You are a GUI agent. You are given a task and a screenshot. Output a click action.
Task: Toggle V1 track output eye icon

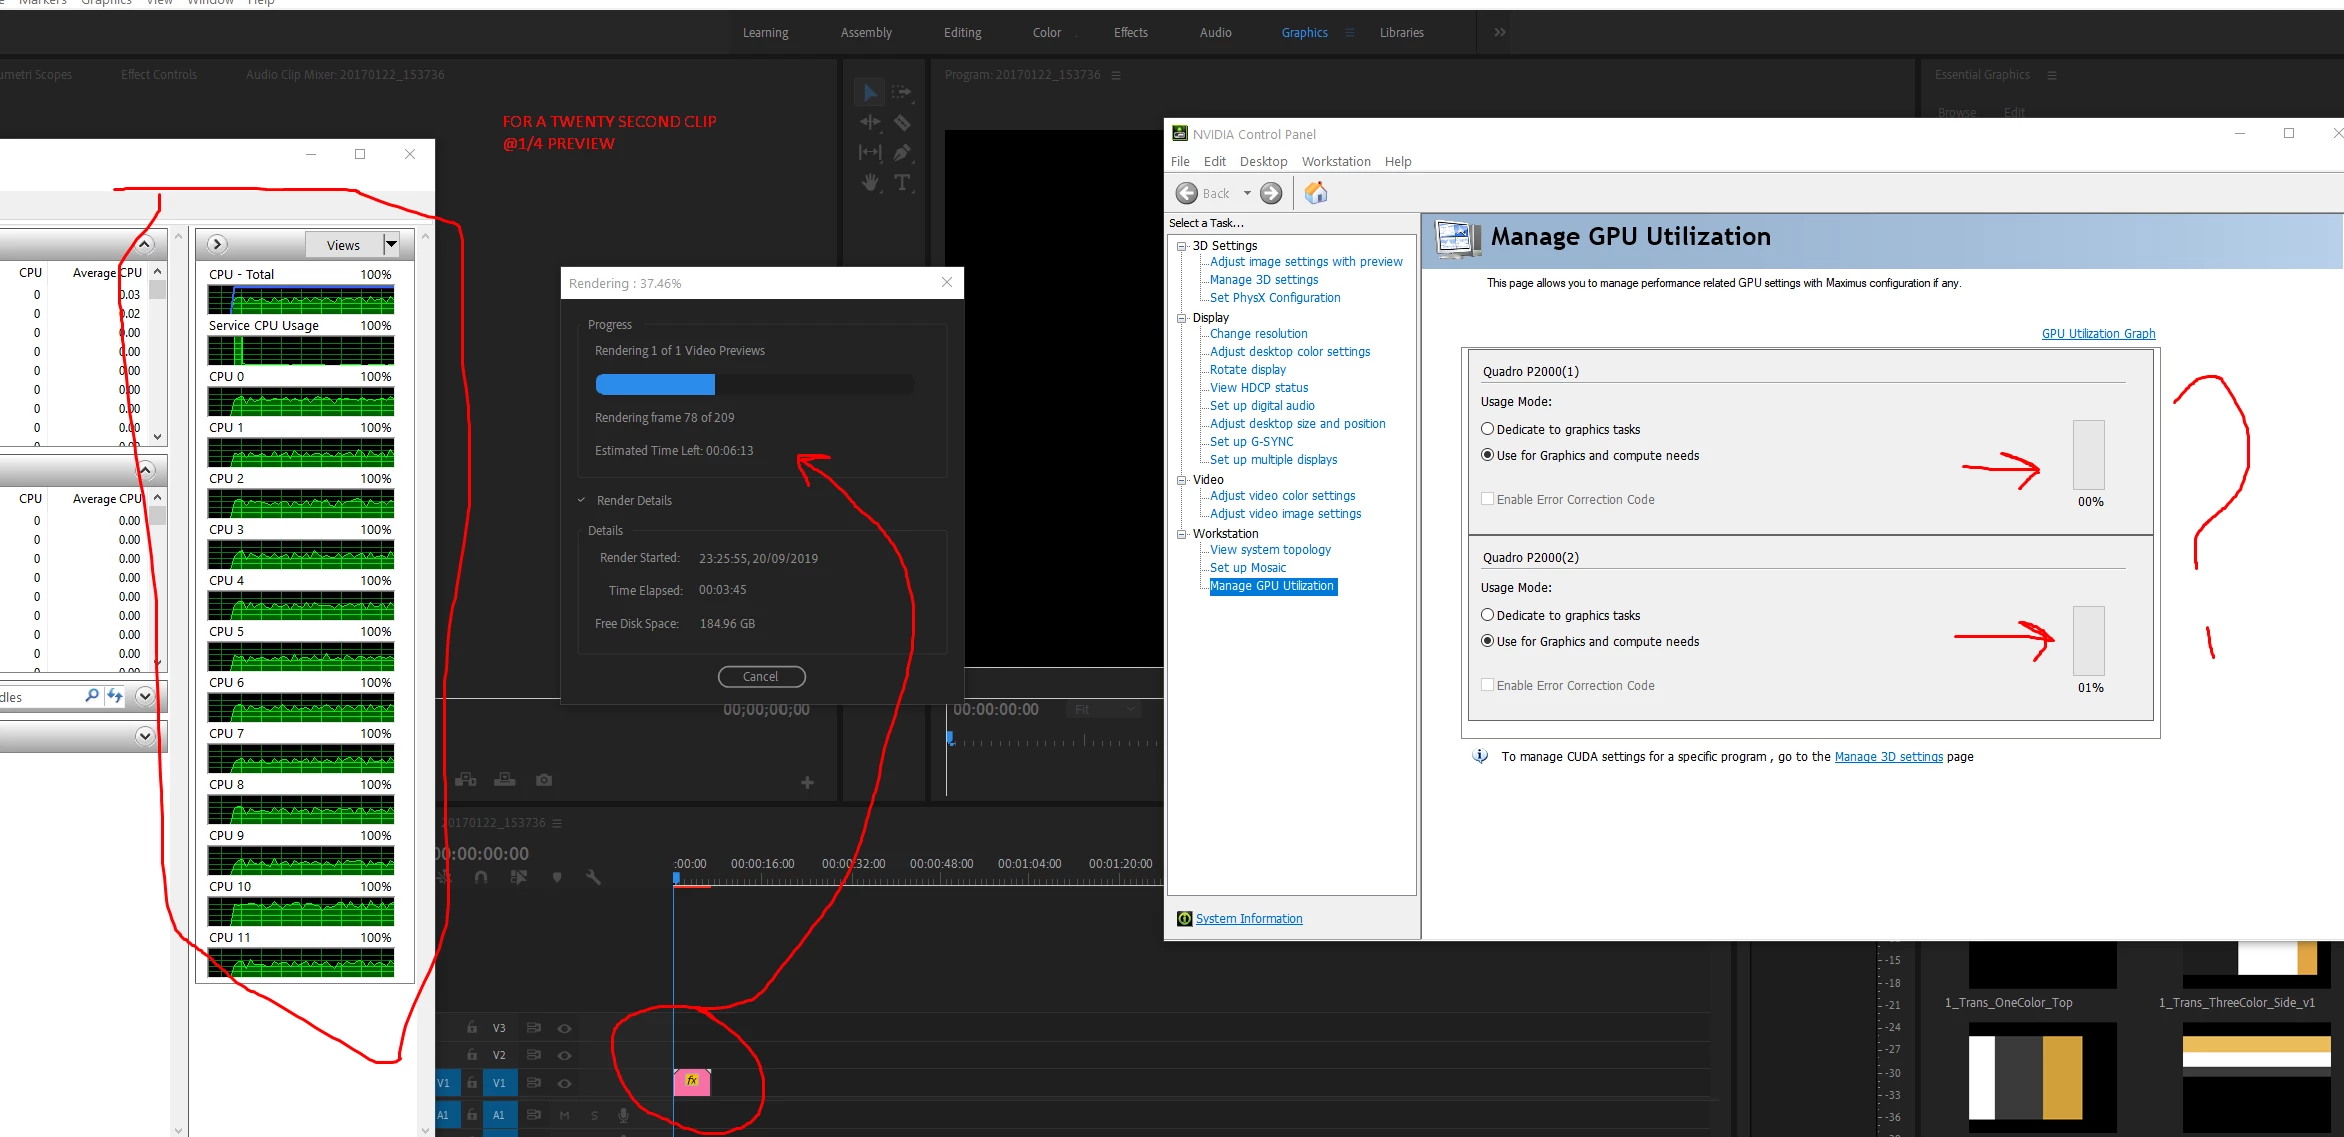pos(564,1083)
